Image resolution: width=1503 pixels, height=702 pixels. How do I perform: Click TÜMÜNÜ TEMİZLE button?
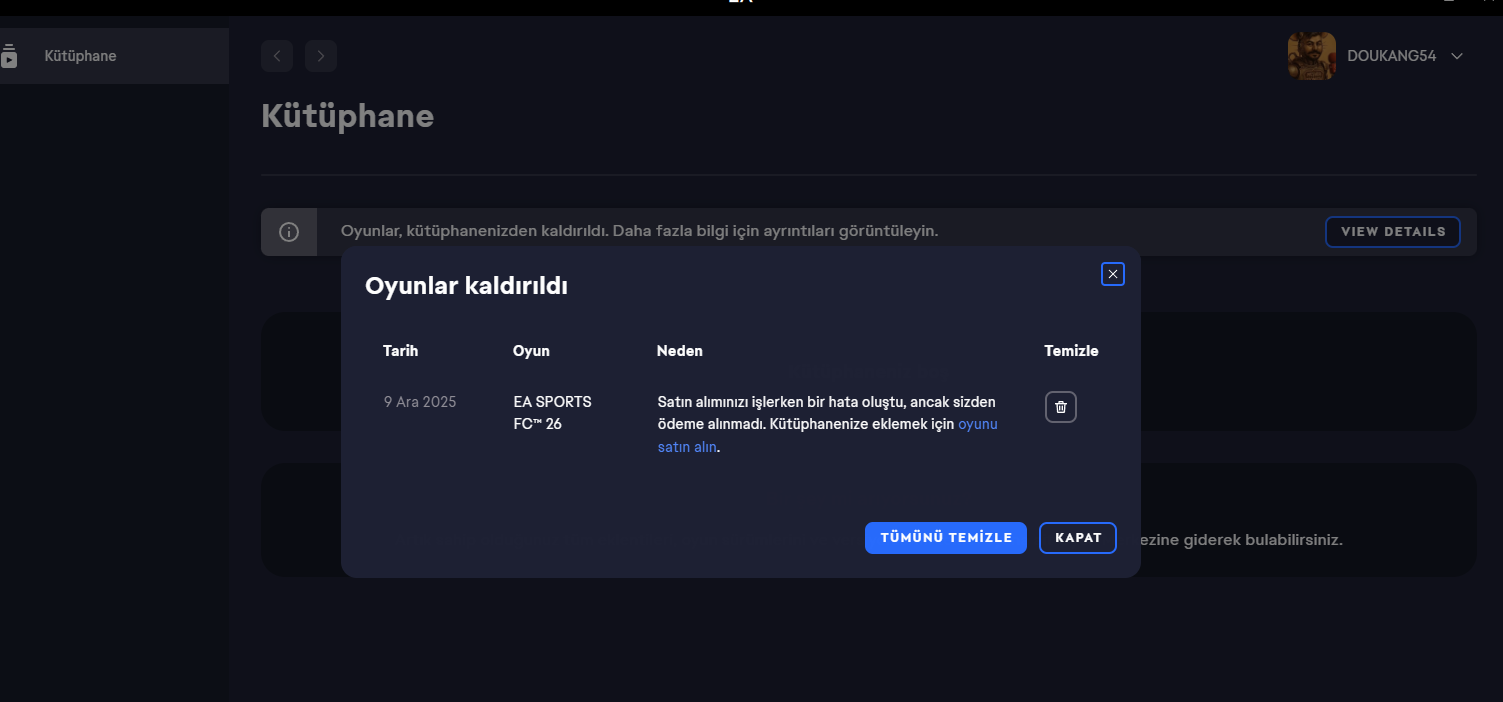click(946, 538)
